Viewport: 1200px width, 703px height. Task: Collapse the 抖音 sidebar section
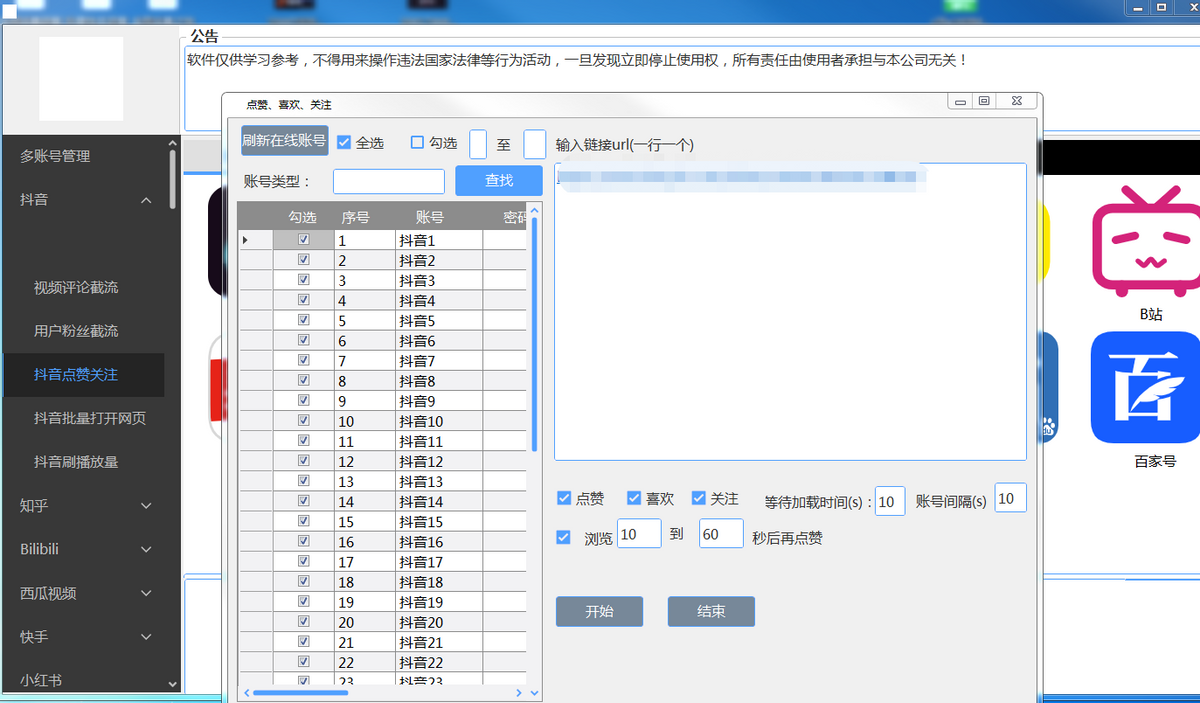pos(146,200)
